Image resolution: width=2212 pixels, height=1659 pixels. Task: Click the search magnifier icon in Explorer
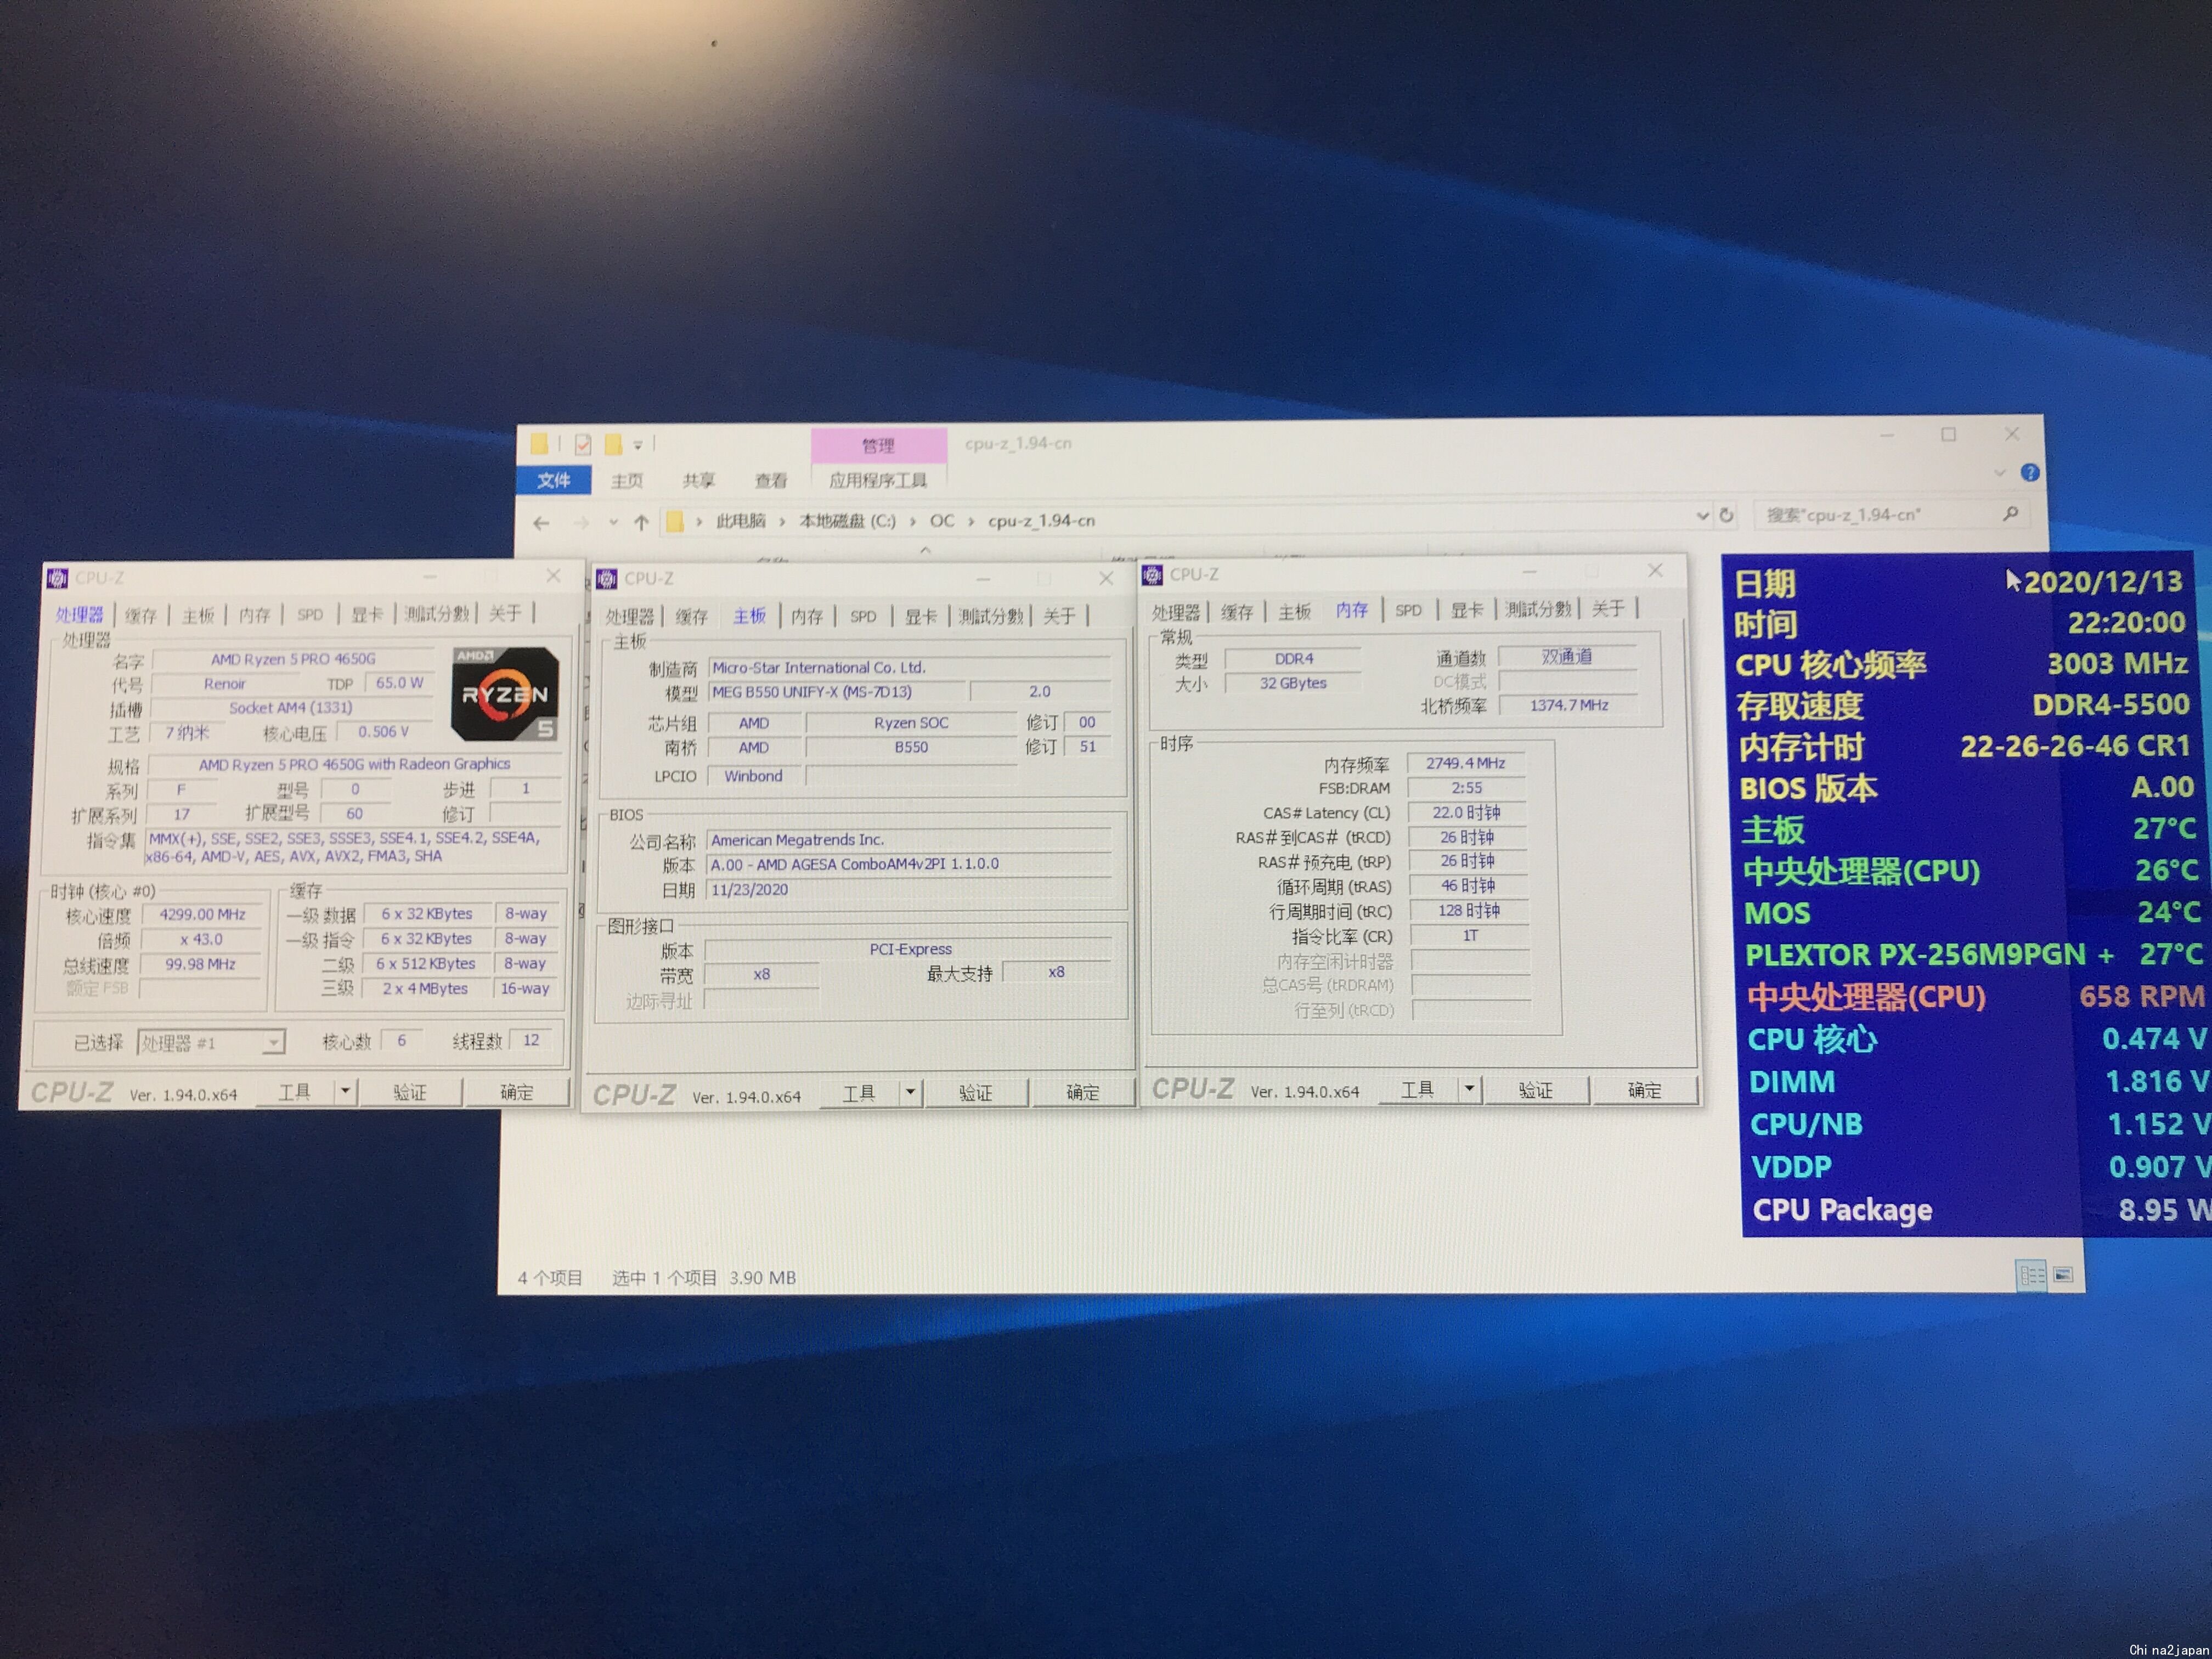coord(2010,513)
